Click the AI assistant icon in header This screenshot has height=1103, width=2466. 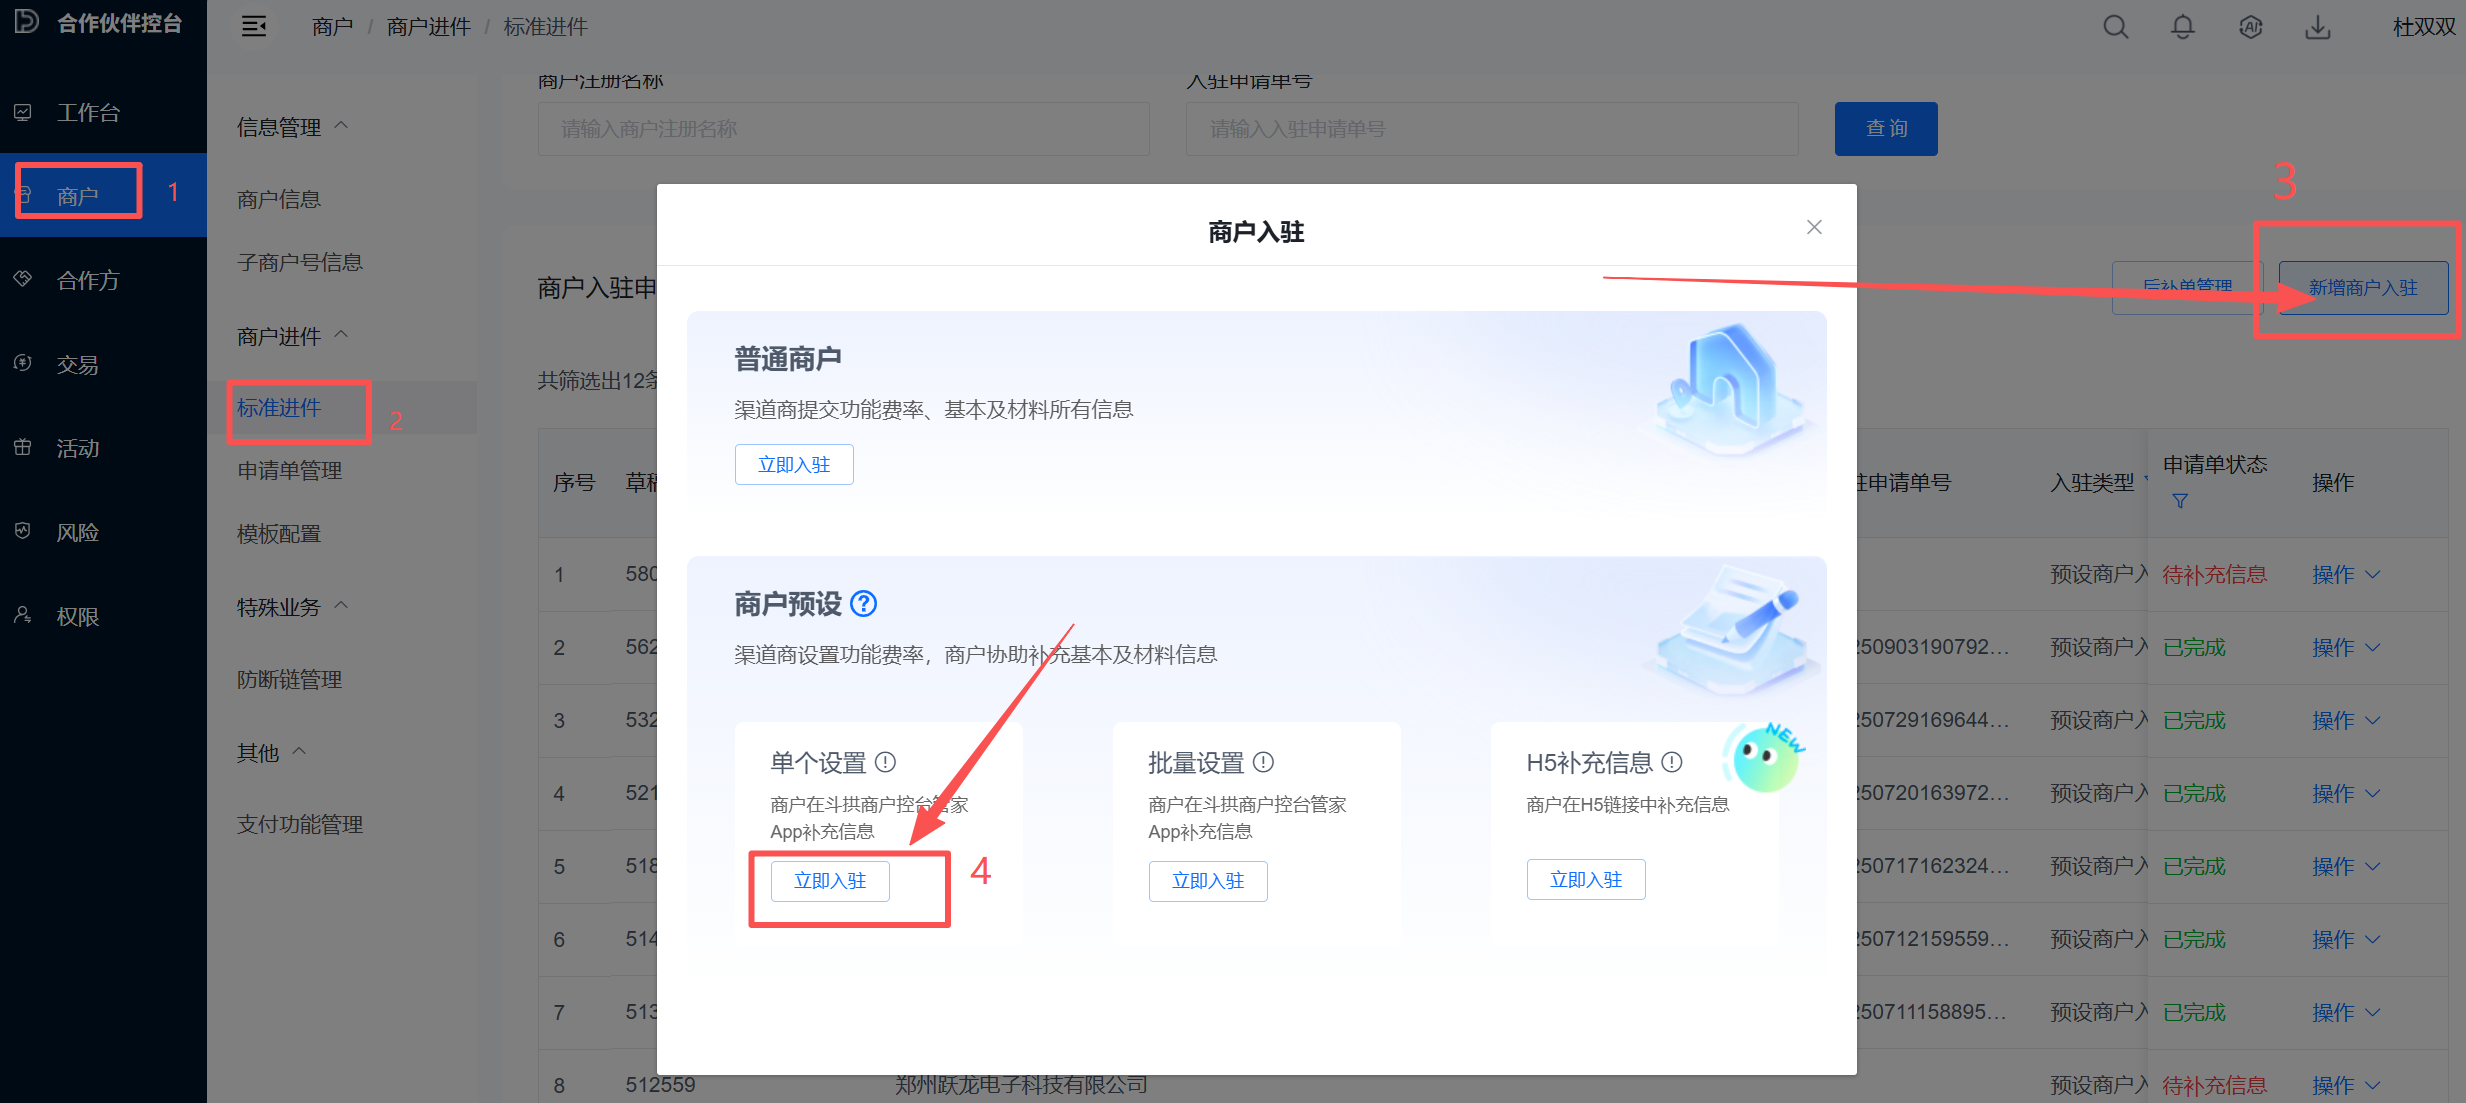point(2250,27)
